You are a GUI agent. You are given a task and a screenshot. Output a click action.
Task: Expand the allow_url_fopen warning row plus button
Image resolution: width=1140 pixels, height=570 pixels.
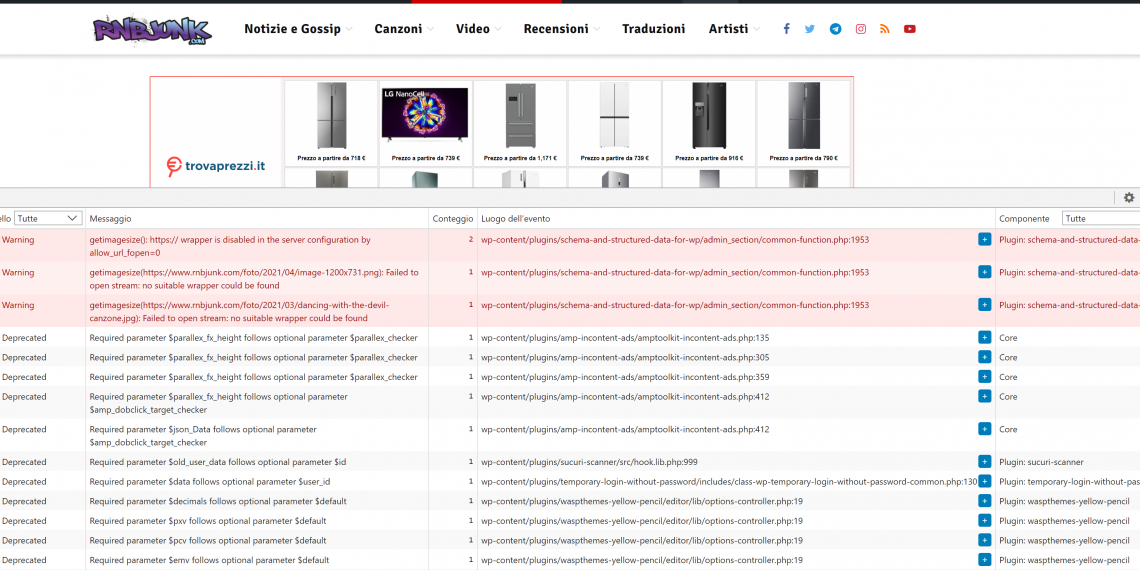[984, 240]
